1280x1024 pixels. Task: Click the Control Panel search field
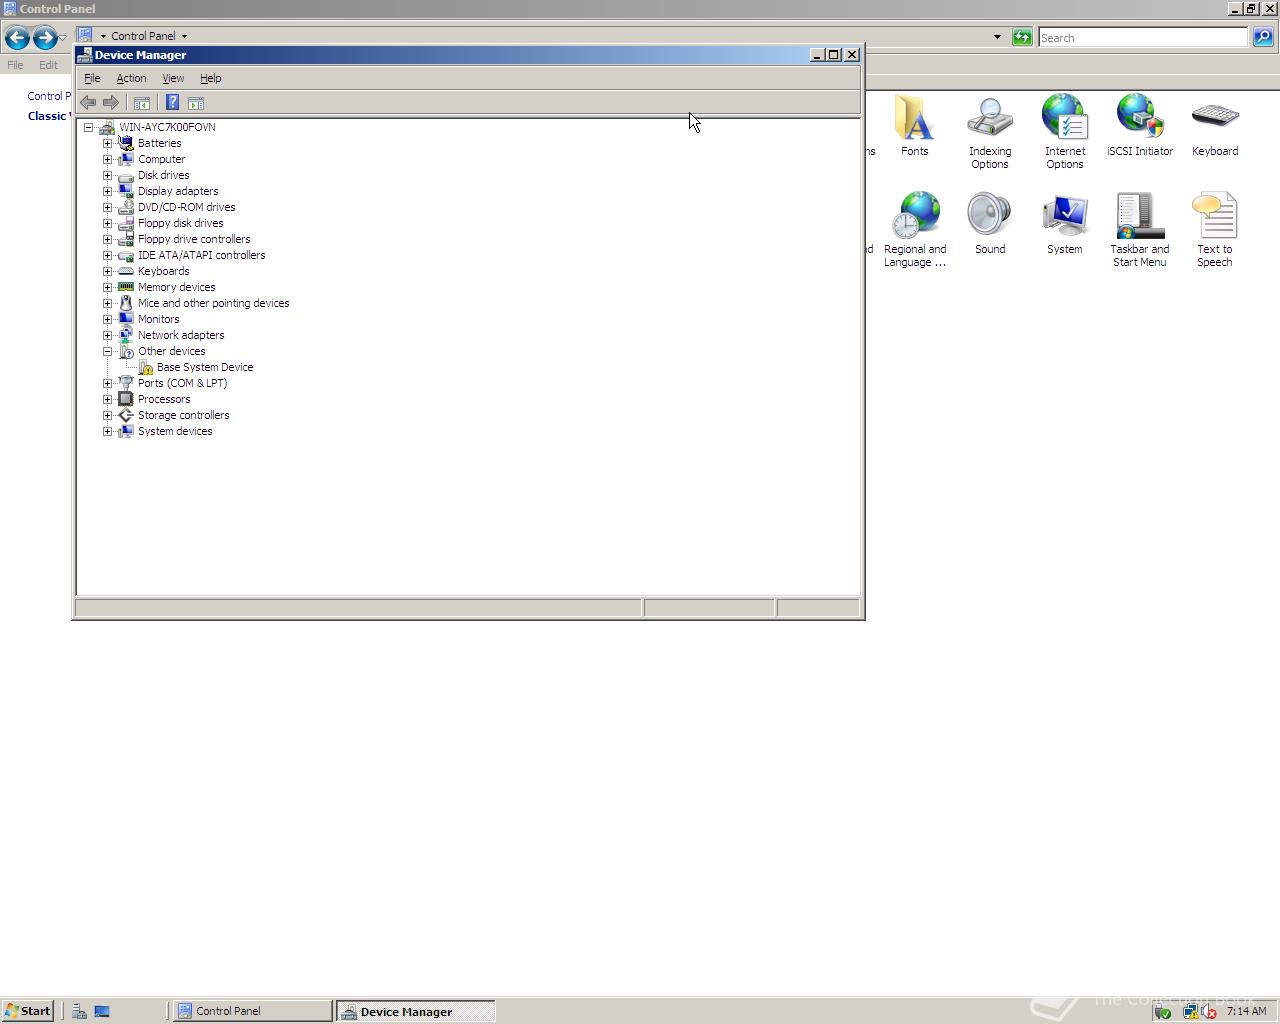click(x=1143, y=37)
